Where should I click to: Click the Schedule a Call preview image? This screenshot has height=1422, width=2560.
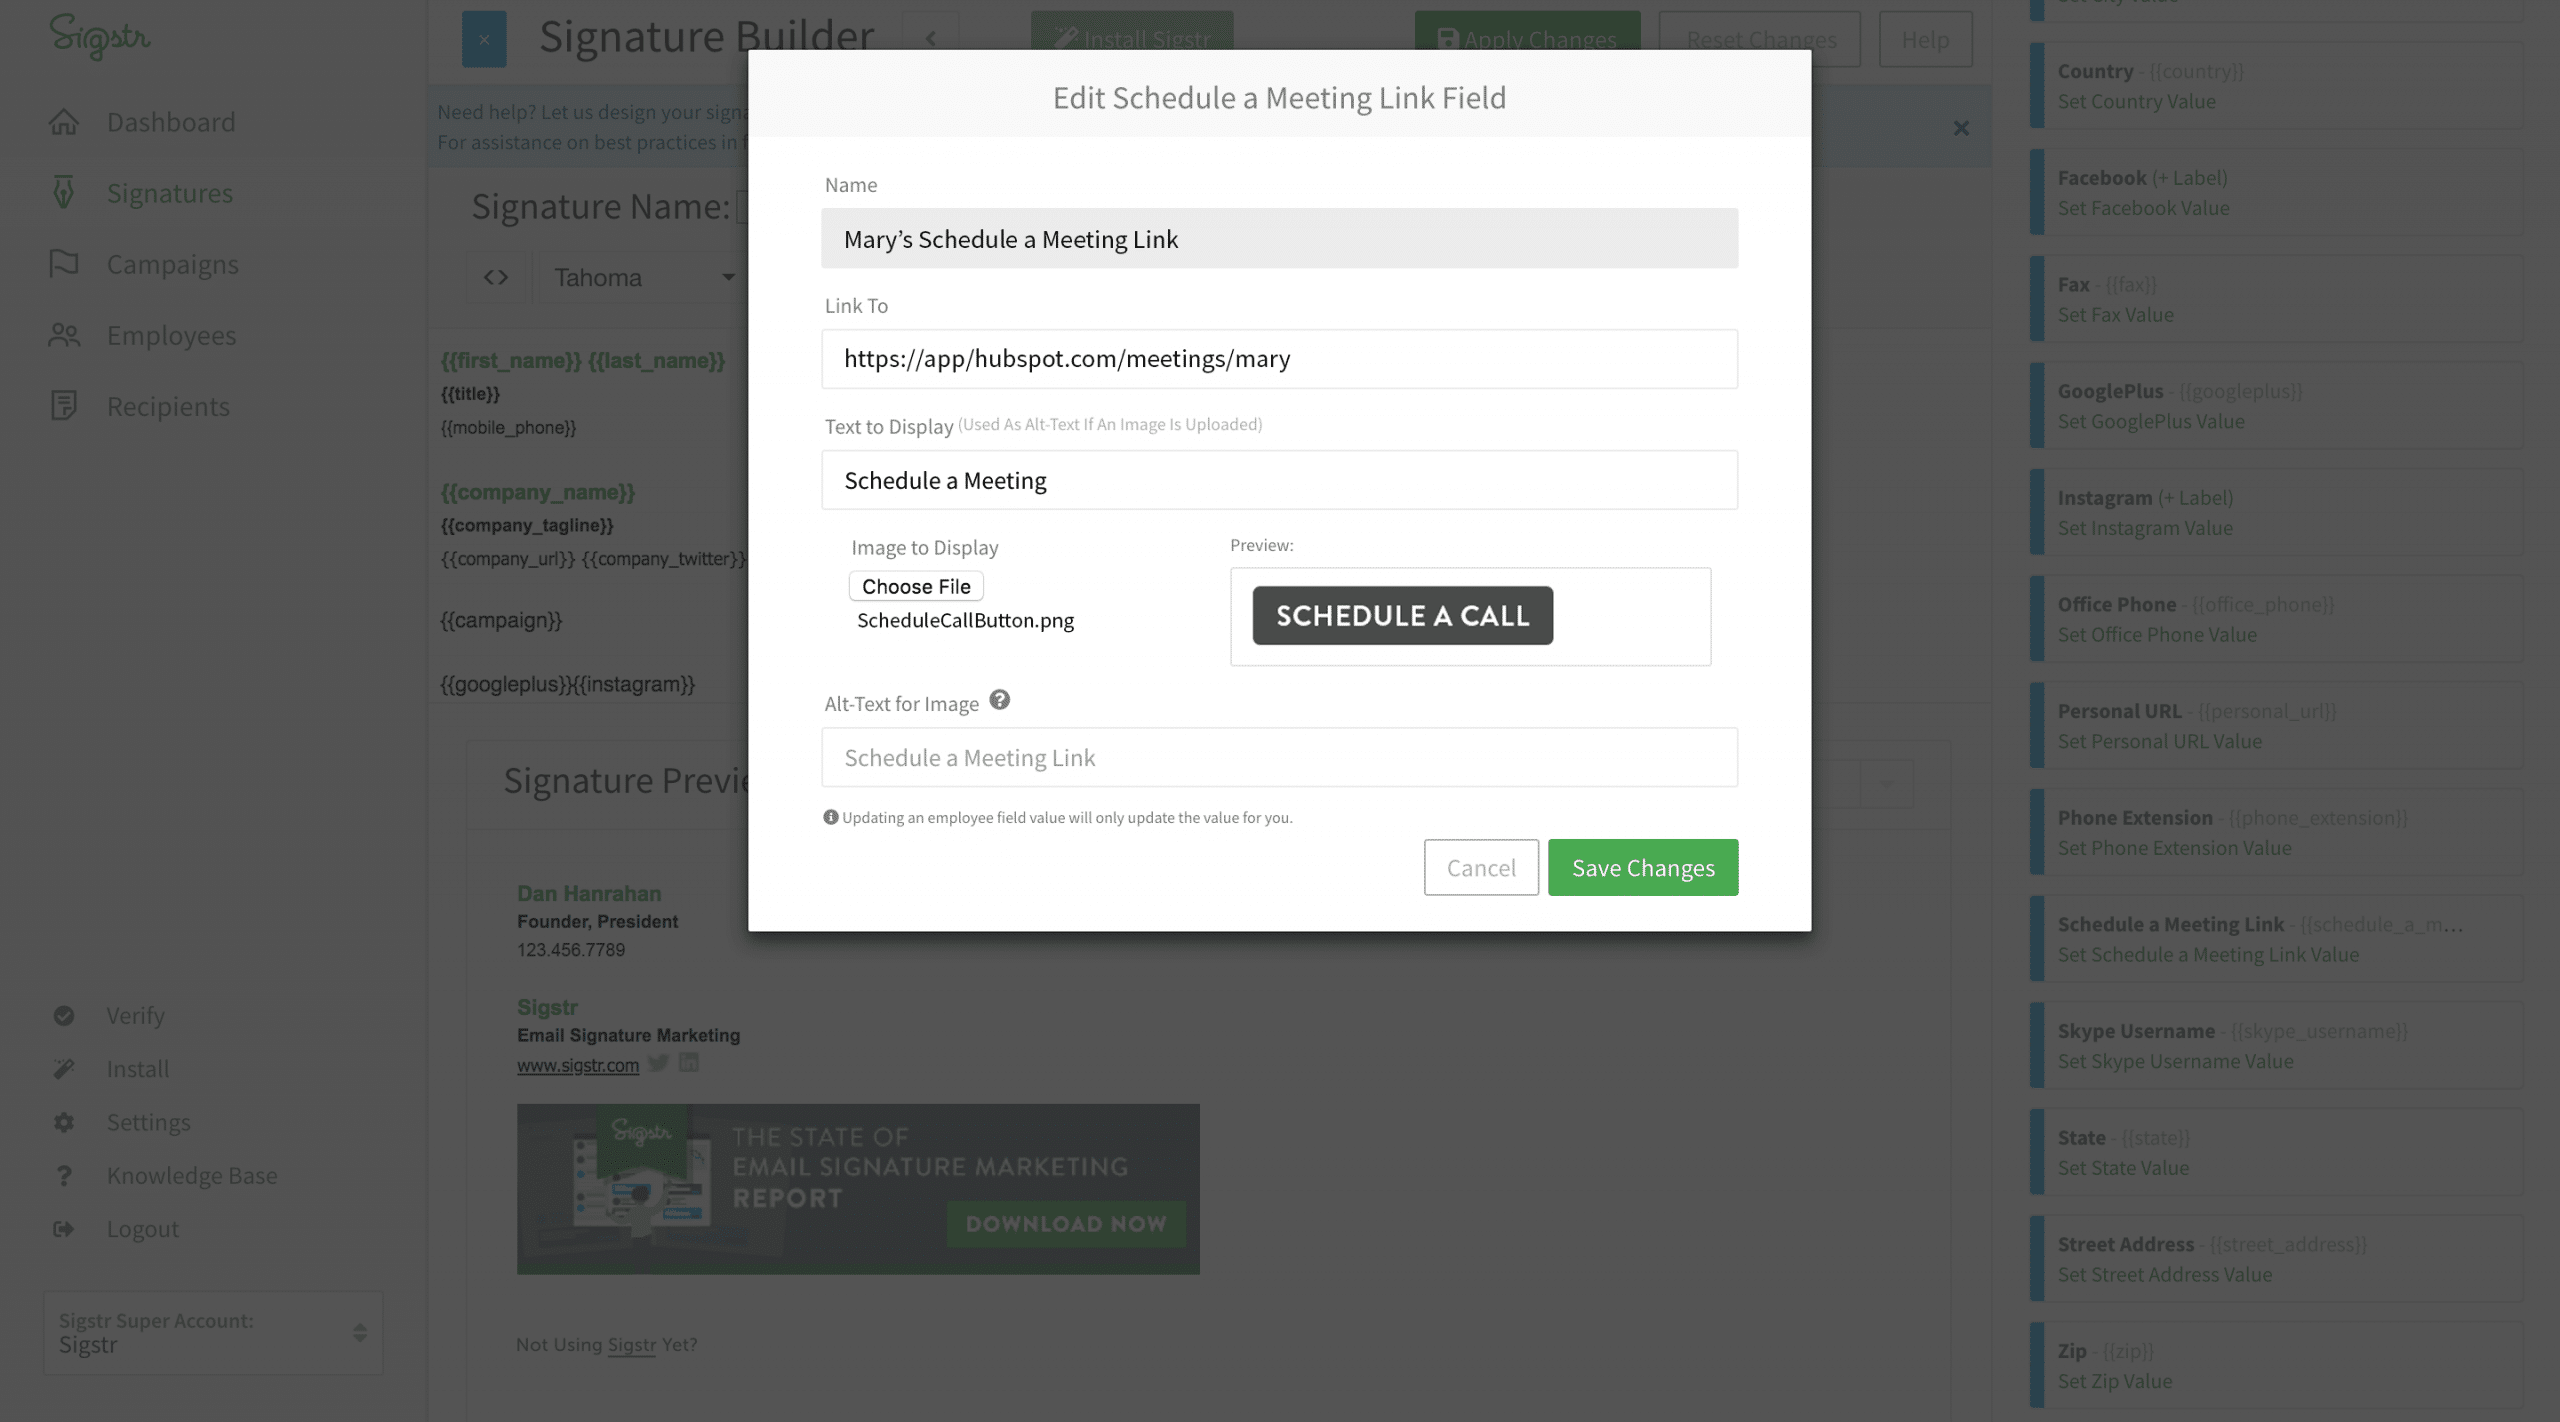1402,615
